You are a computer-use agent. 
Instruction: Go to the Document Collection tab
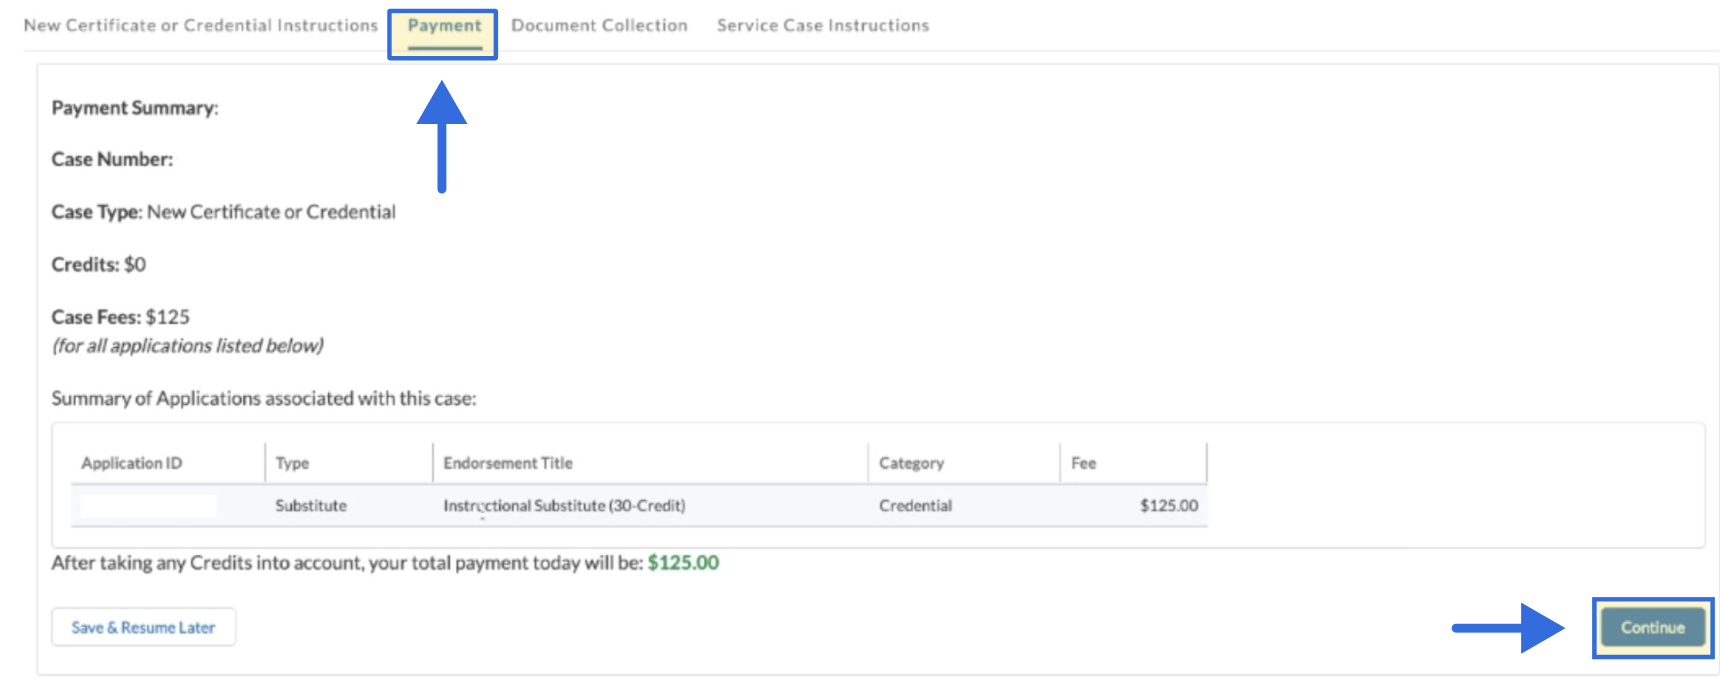[x=599, y=25]
